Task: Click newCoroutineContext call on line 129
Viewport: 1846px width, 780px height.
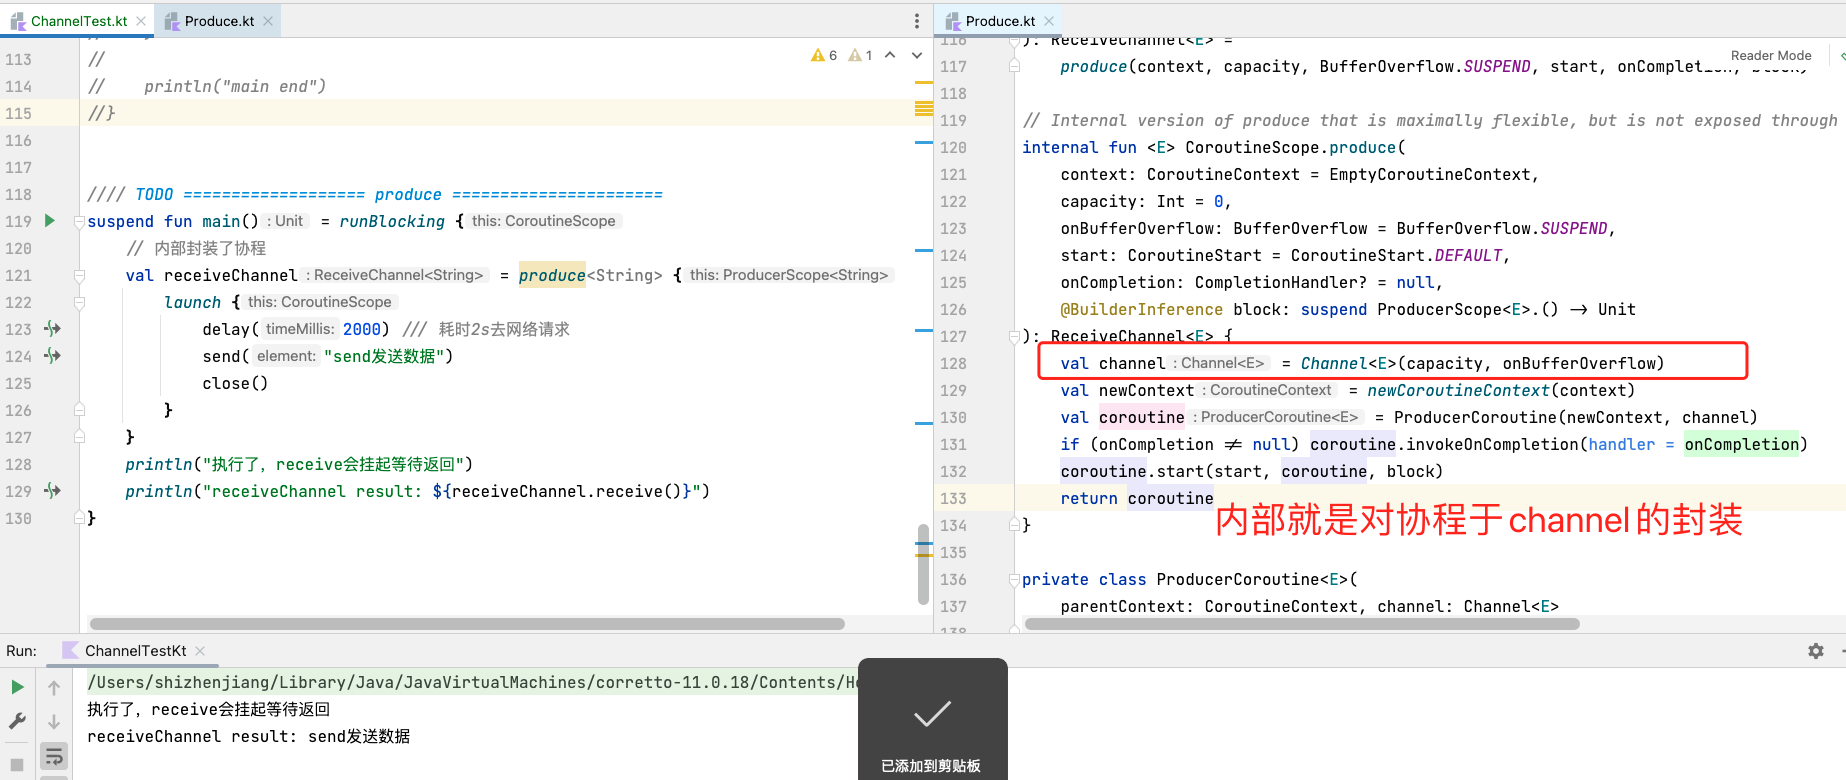Action: (x=1458, y=390)
